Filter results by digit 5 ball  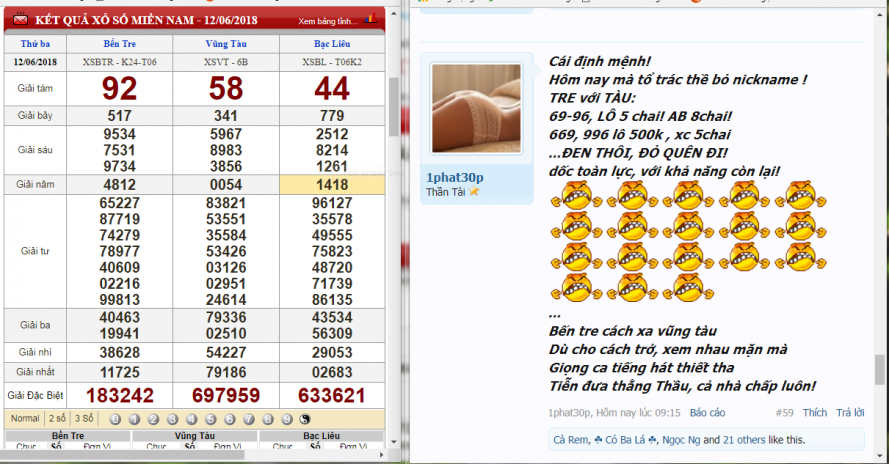210,418
